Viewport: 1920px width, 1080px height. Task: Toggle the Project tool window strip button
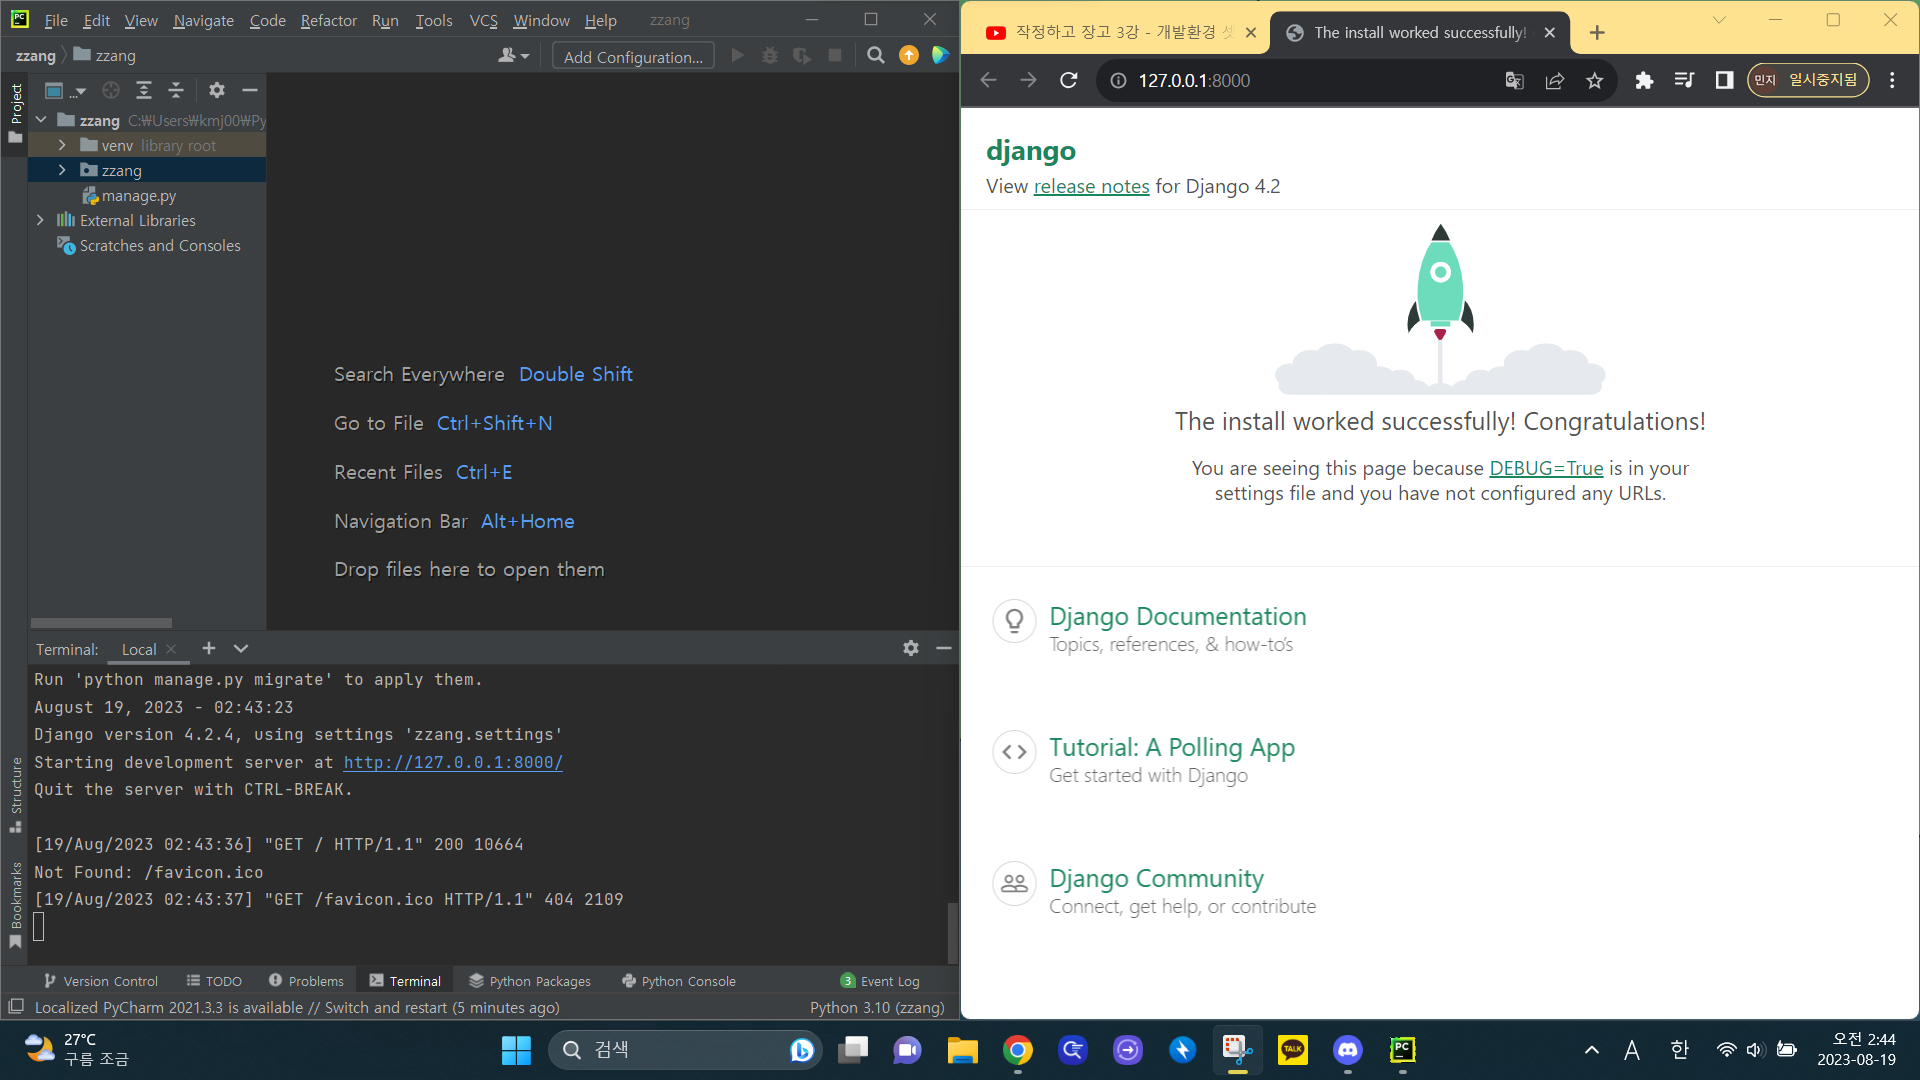pos(15,112)
